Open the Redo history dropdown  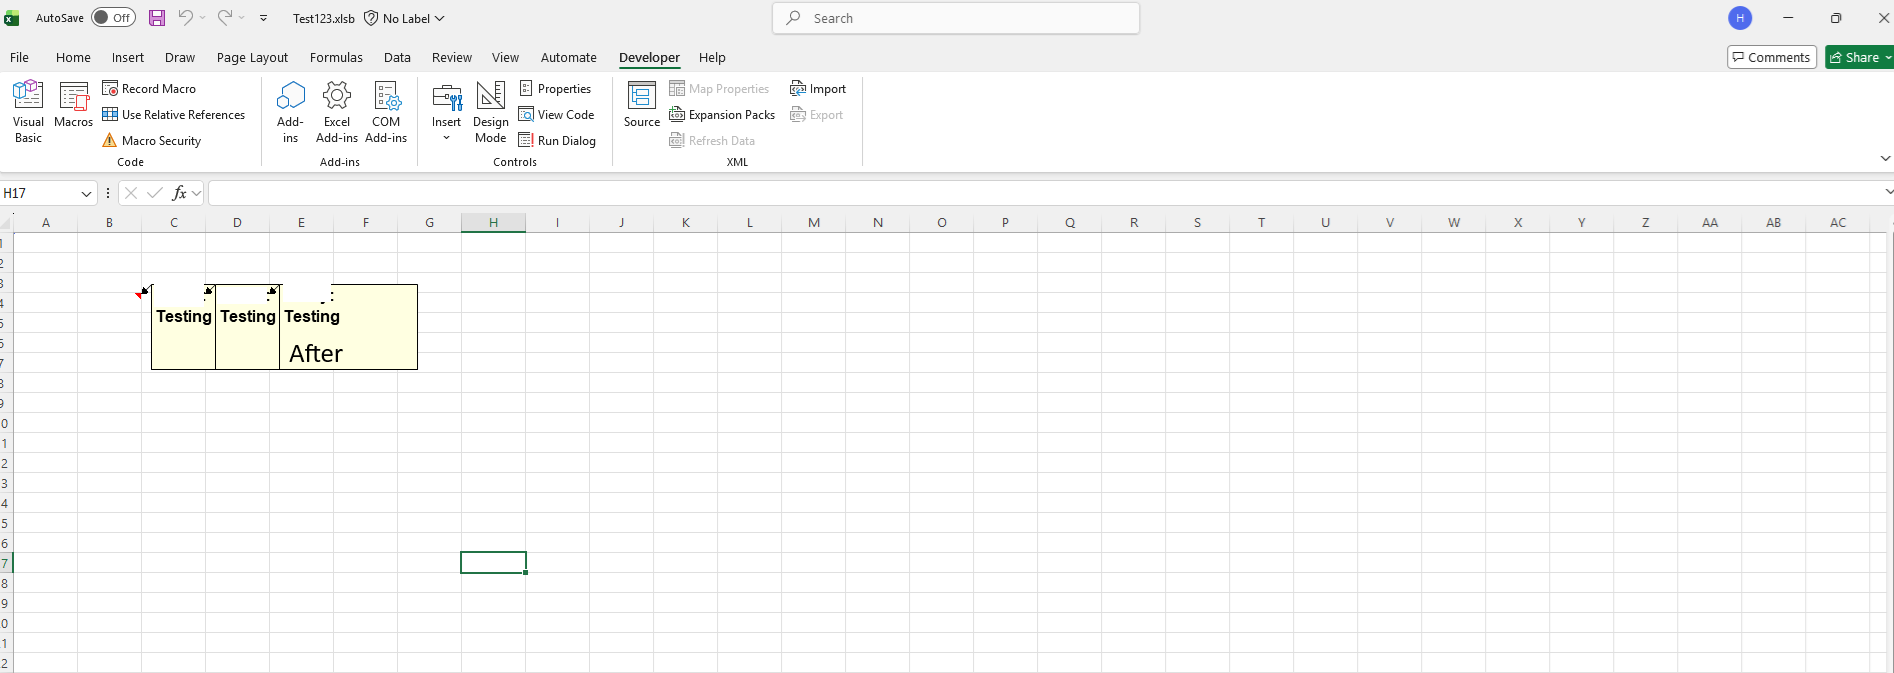click(242, 18)
